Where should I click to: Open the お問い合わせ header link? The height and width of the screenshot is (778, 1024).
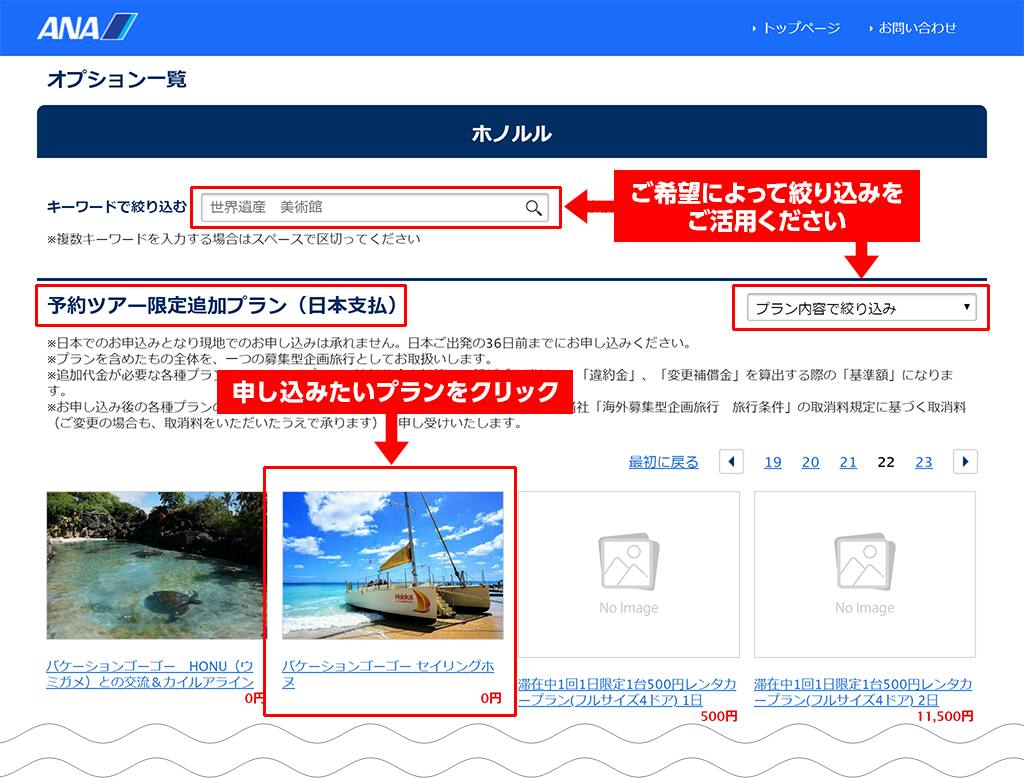coord(917,28)
